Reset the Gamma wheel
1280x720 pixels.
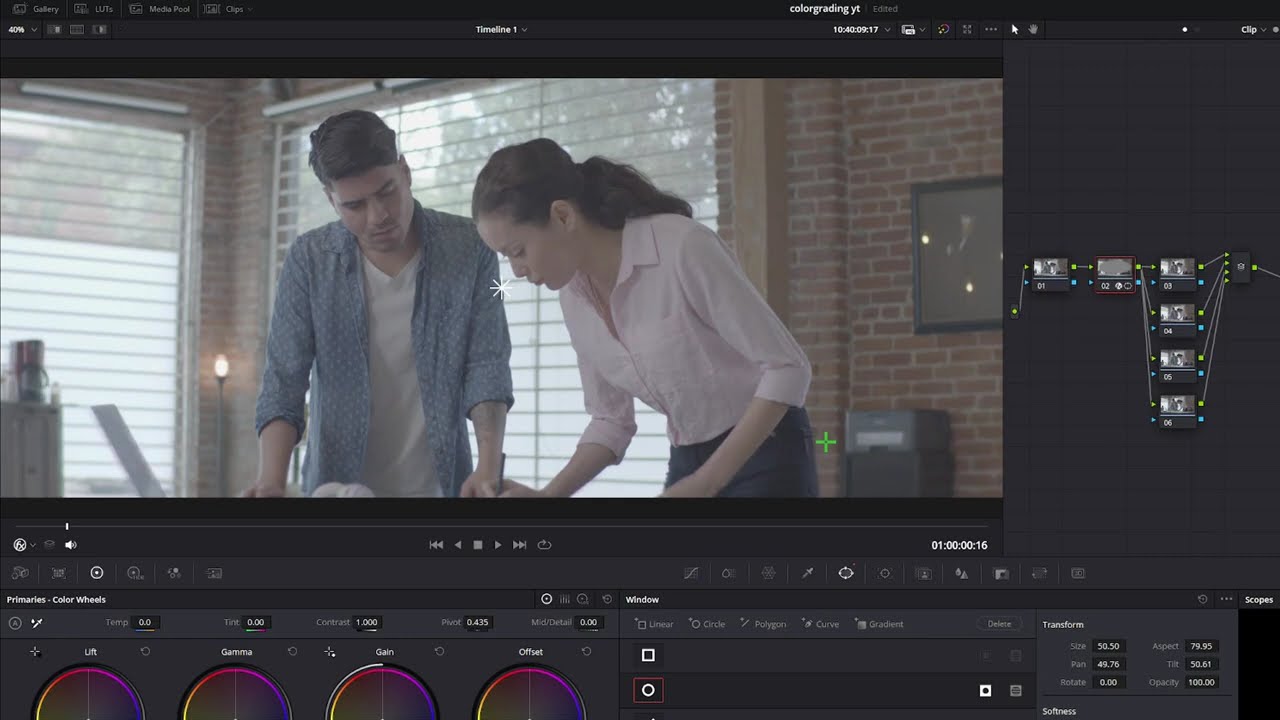tap(292, 652)
